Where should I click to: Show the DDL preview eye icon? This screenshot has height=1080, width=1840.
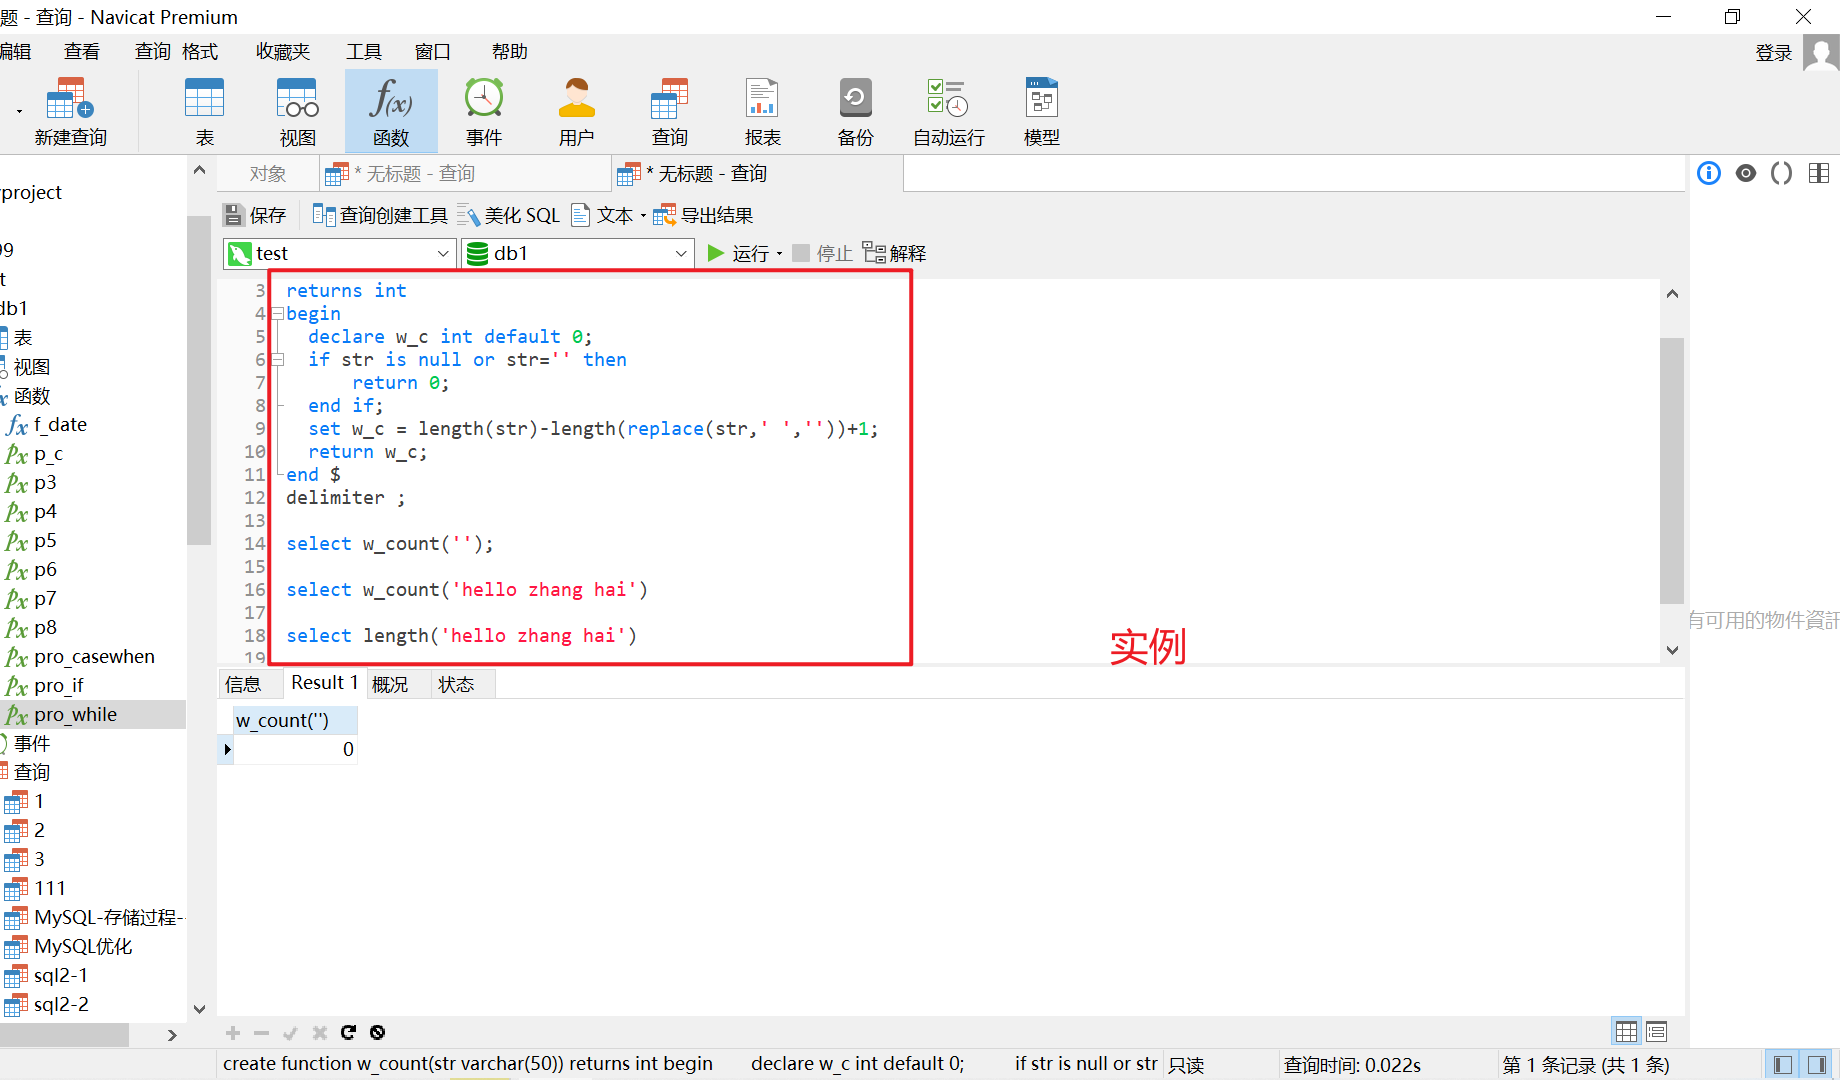click(x=1746, y=173)
